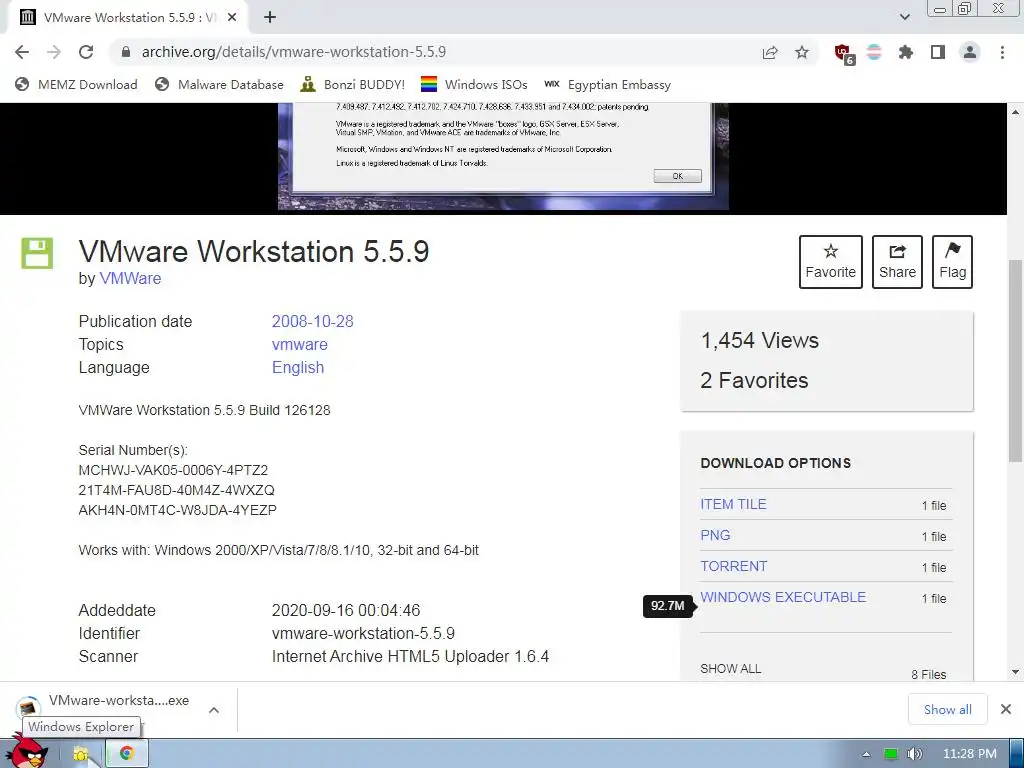The image size is (1024, 768).
Task: Open the Bonzi BUDDY! bookmark
Action: point(353,85)
